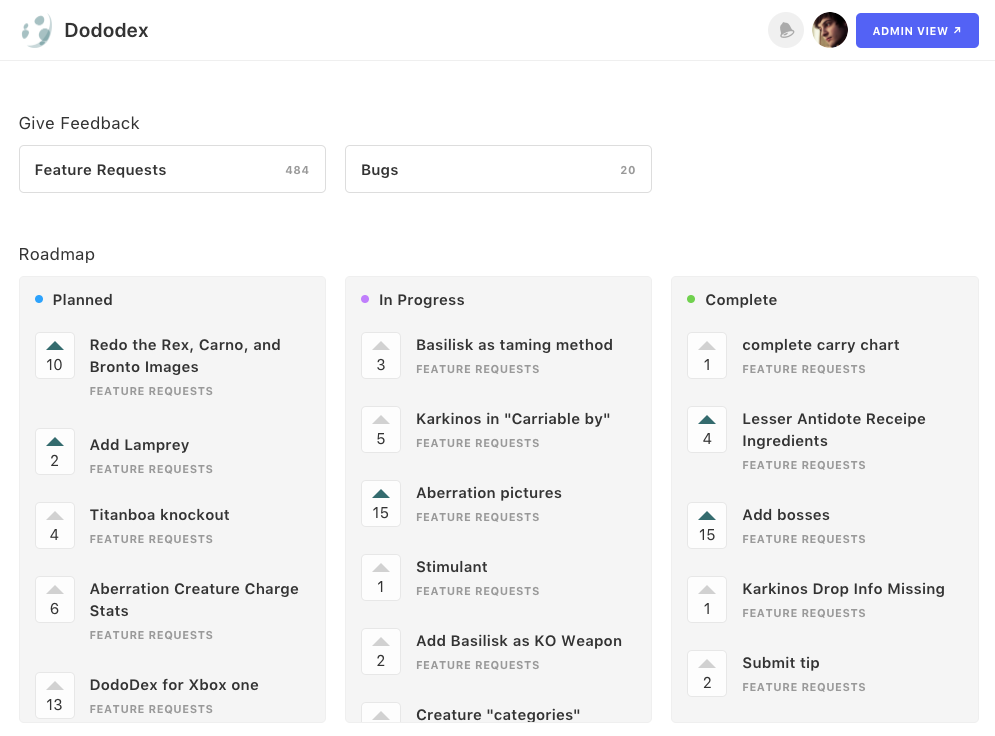Click the Give Feedback heading
The width and height of the screenshot is (995, 736).
(79, 123)
